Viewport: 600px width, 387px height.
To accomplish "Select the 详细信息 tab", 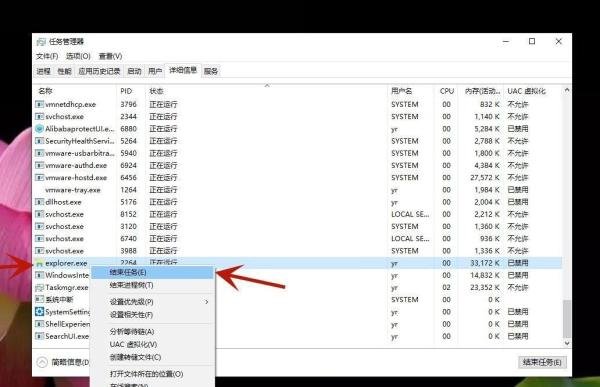I will (x=183, y=70).
